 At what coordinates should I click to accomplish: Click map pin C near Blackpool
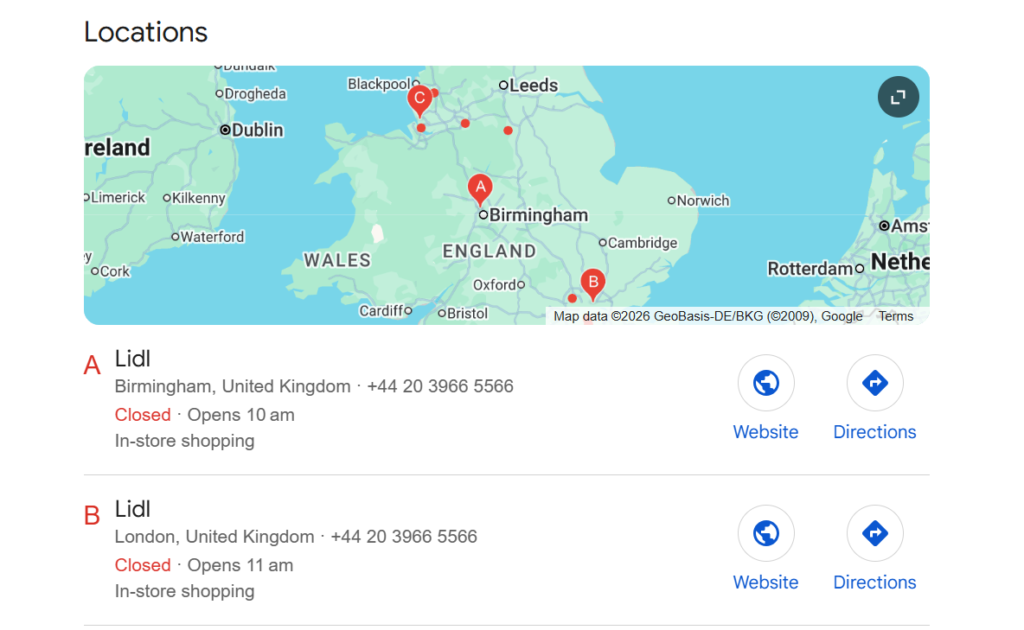[420, 99]
